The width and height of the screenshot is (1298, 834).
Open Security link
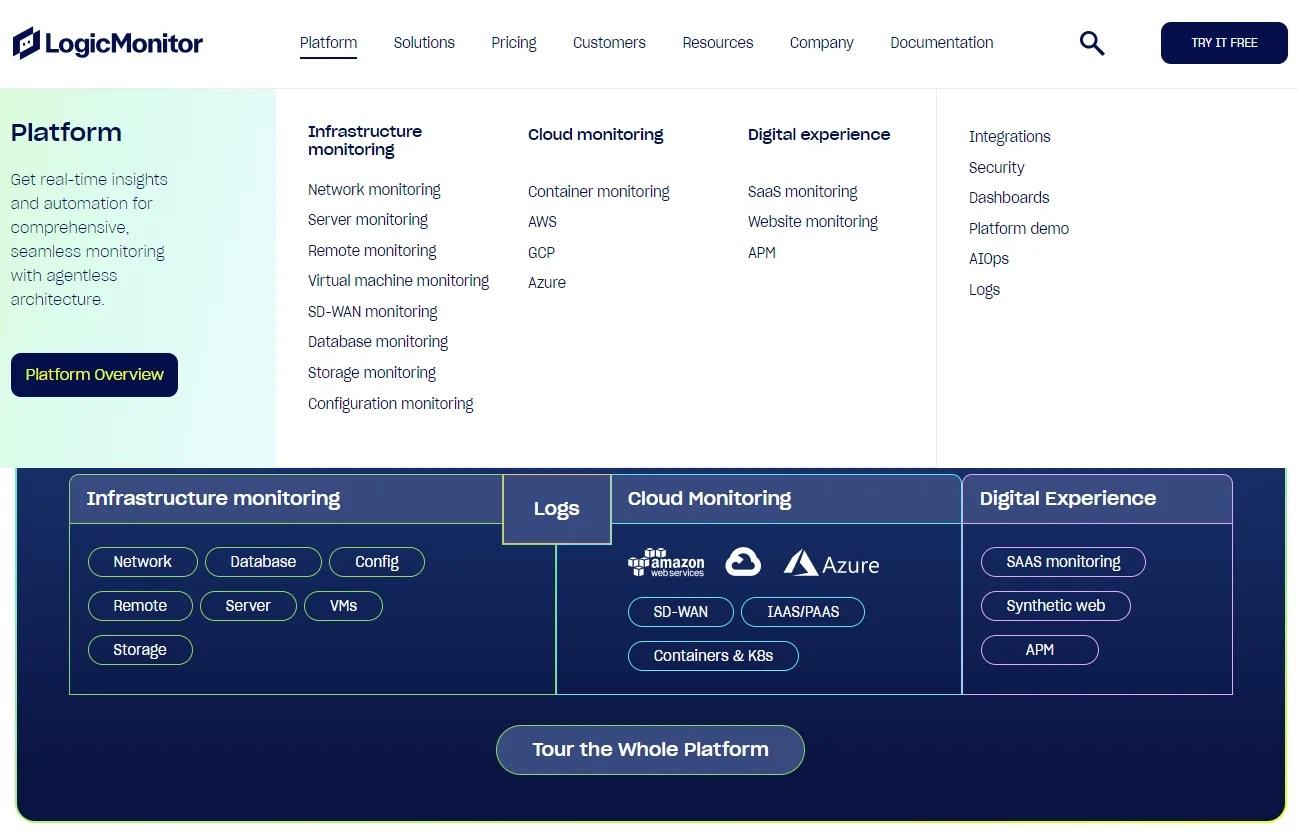click(997, 168)
